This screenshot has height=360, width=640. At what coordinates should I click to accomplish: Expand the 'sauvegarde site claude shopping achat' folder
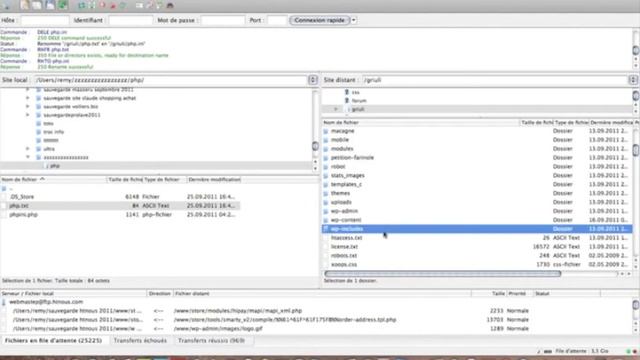(x=28, y=98)
